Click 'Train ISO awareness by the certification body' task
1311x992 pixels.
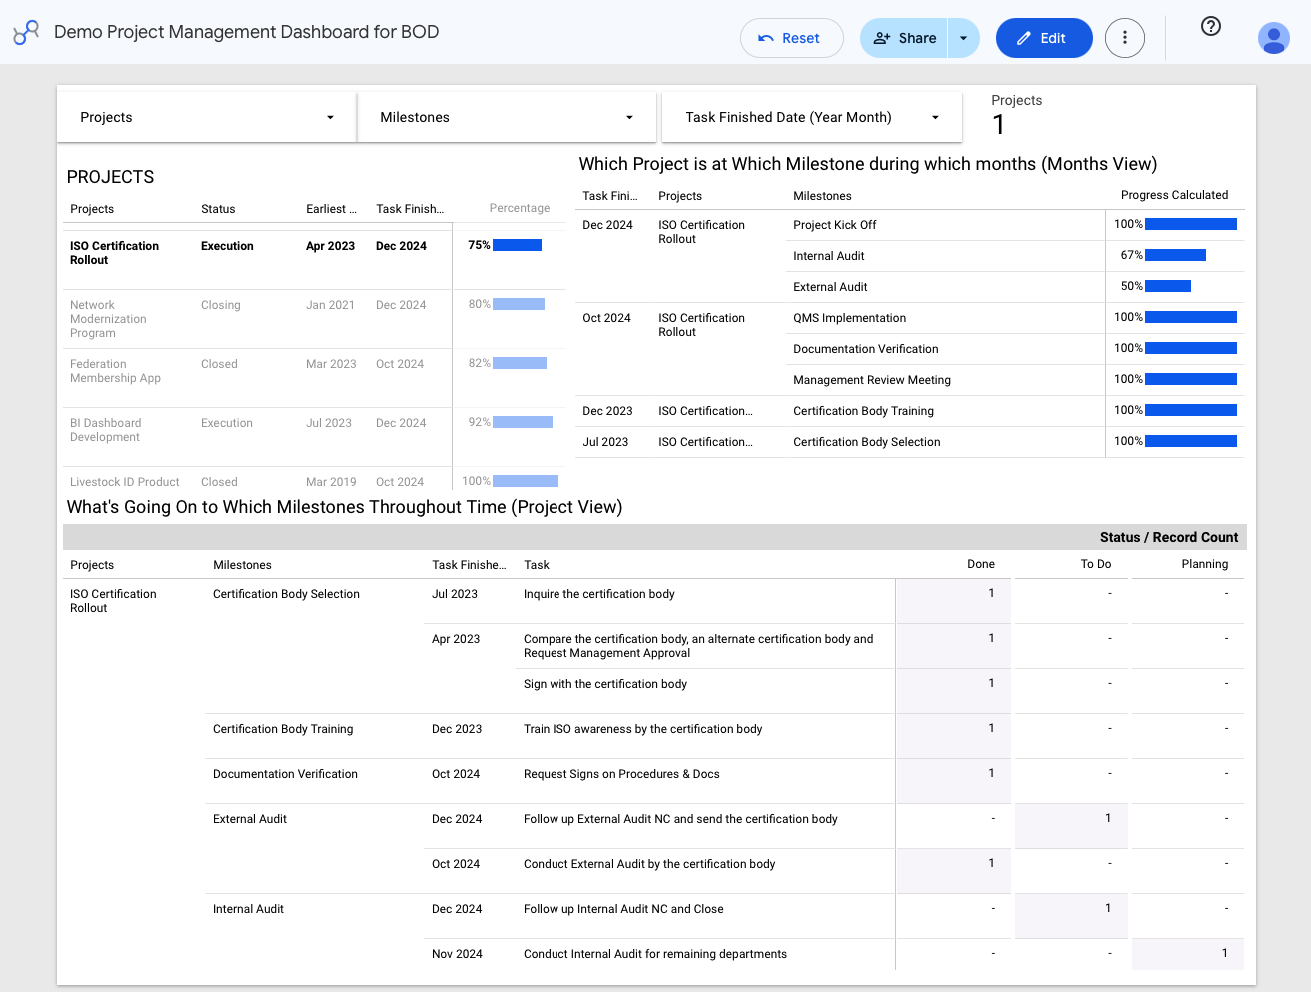click(643, 729)
